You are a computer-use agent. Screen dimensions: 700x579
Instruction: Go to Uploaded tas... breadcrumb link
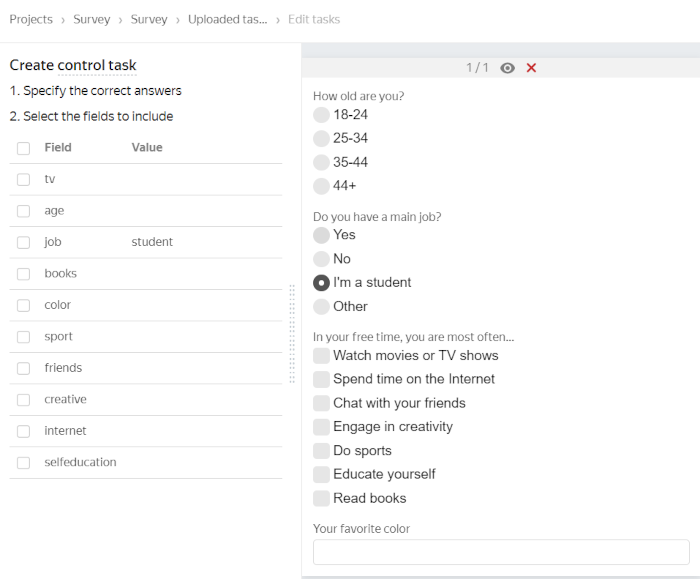point(228,19)
